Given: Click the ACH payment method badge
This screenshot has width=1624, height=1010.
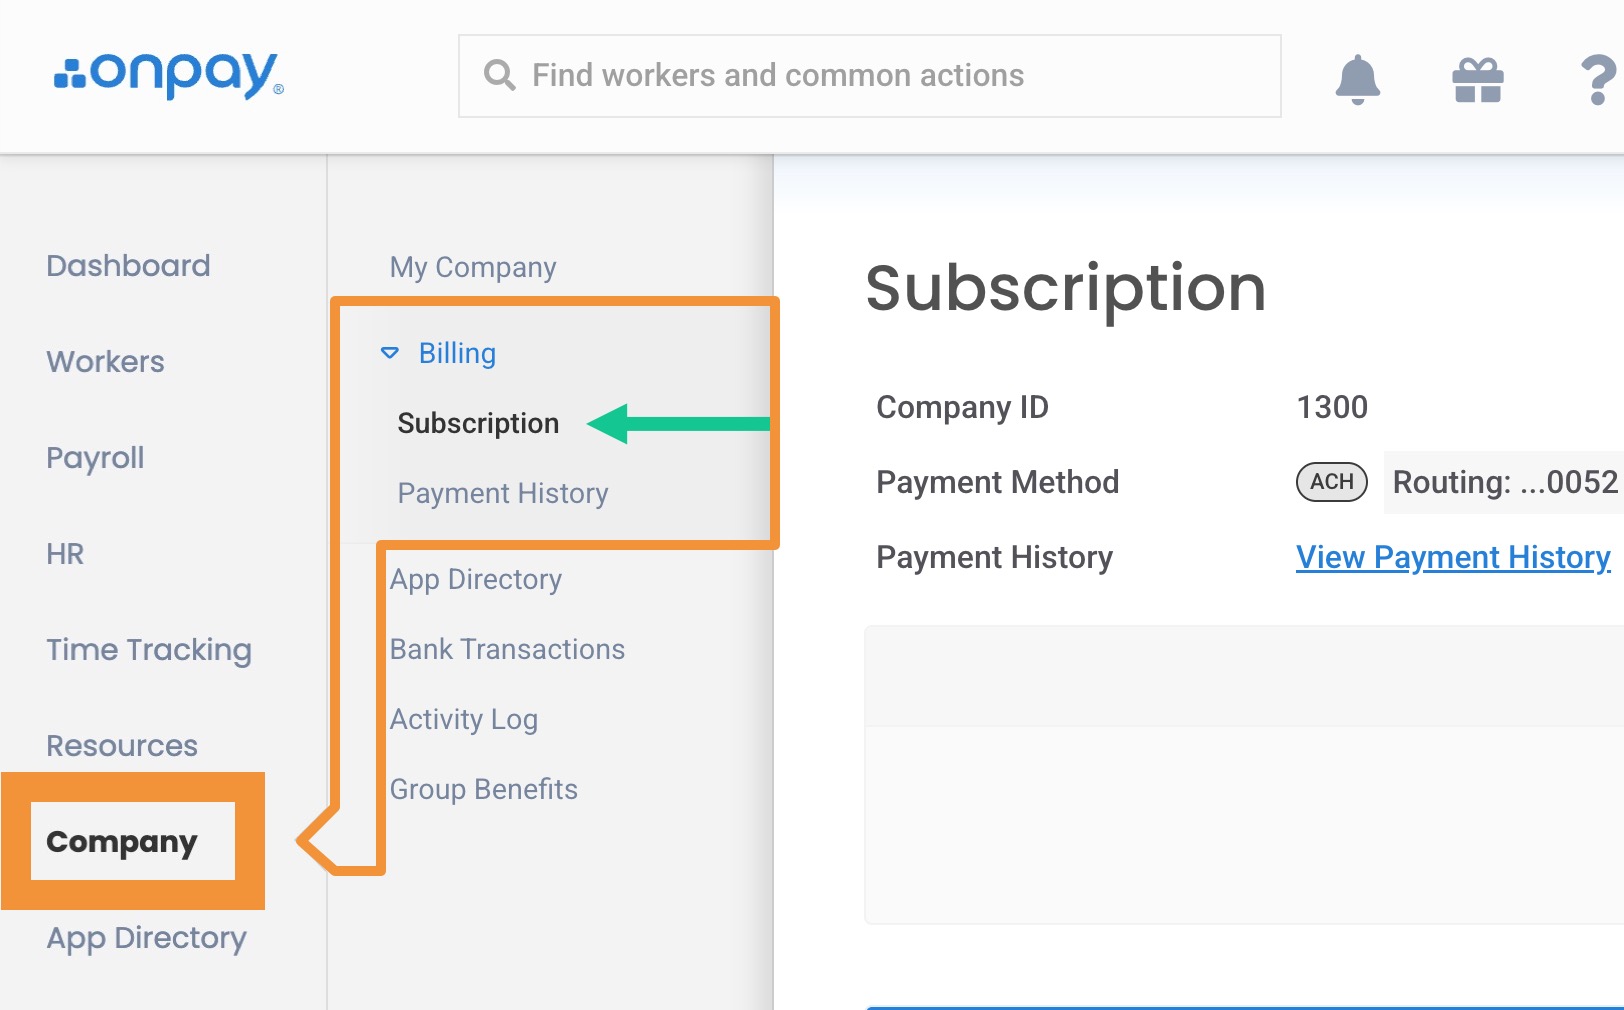Looking at the screenshot, I should [x=1331, y=482].
